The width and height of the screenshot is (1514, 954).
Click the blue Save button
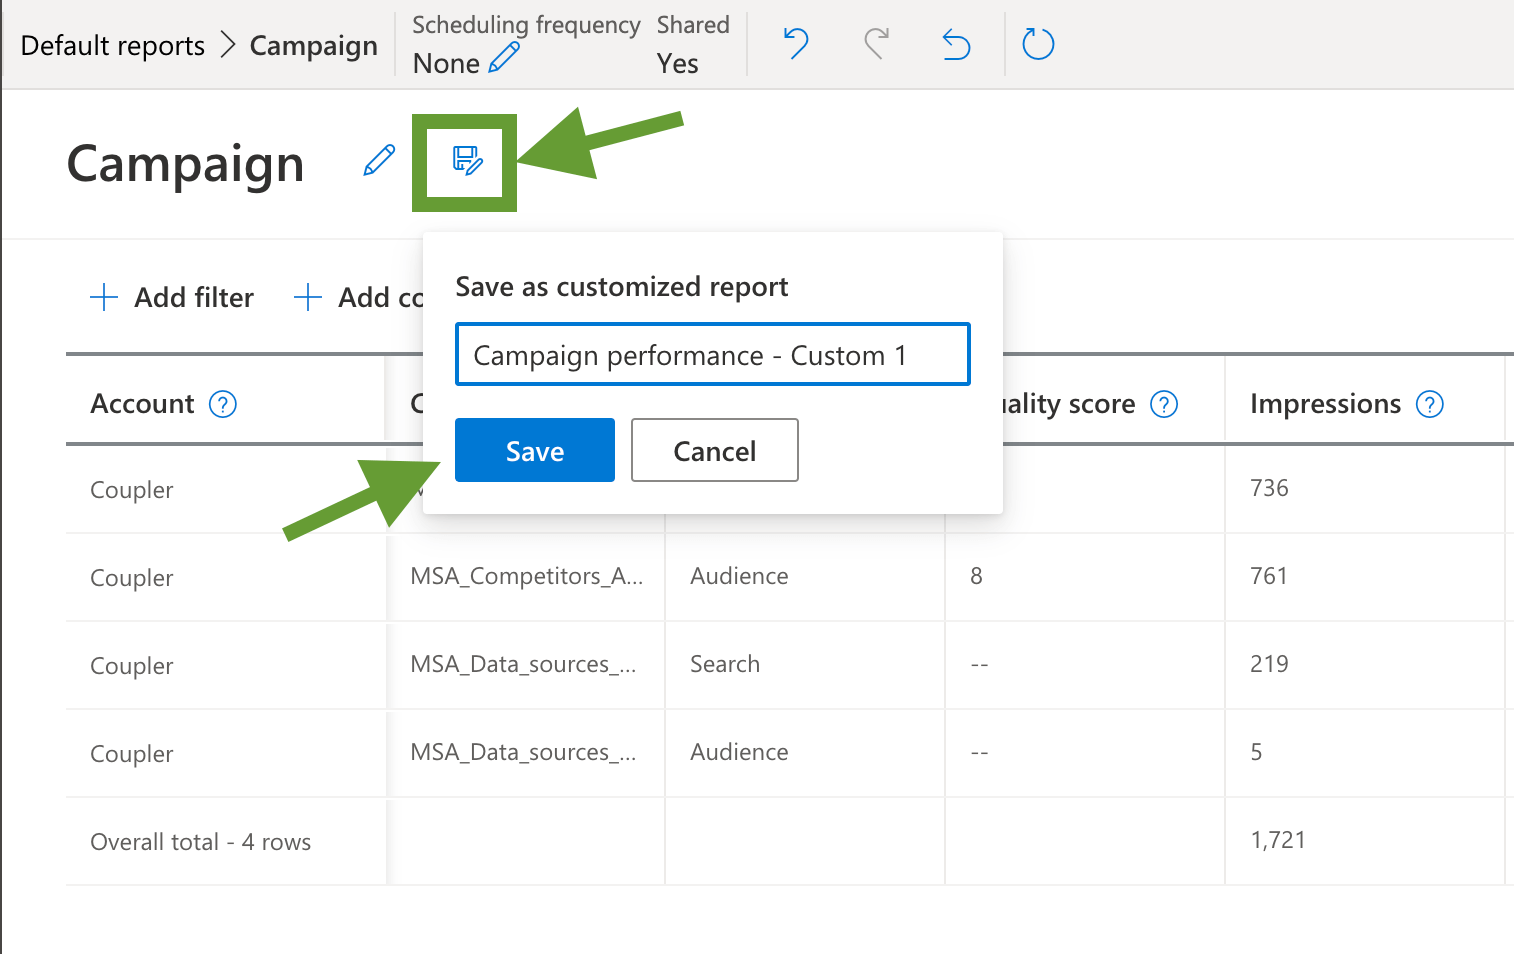tap(535, 450)
